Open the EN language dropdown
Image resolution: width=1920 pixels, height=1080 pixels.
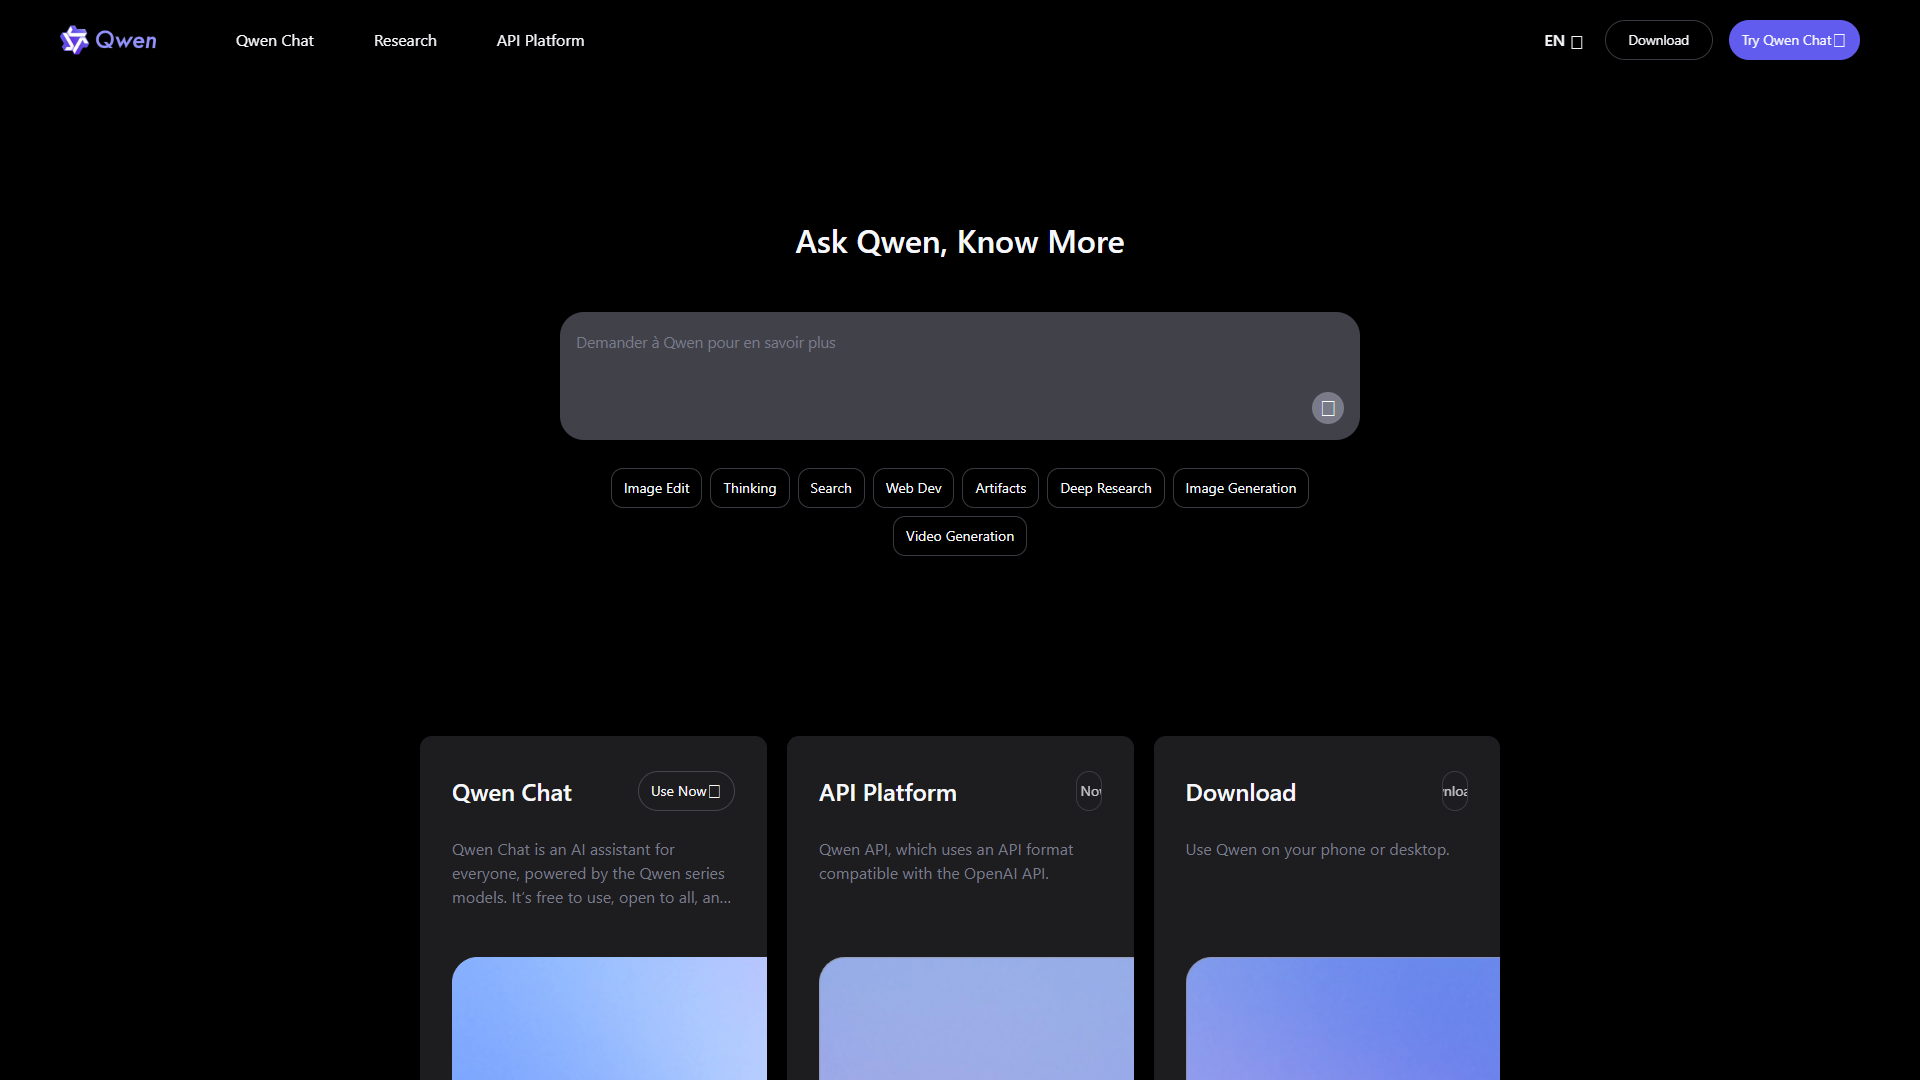click(1563, 41)
